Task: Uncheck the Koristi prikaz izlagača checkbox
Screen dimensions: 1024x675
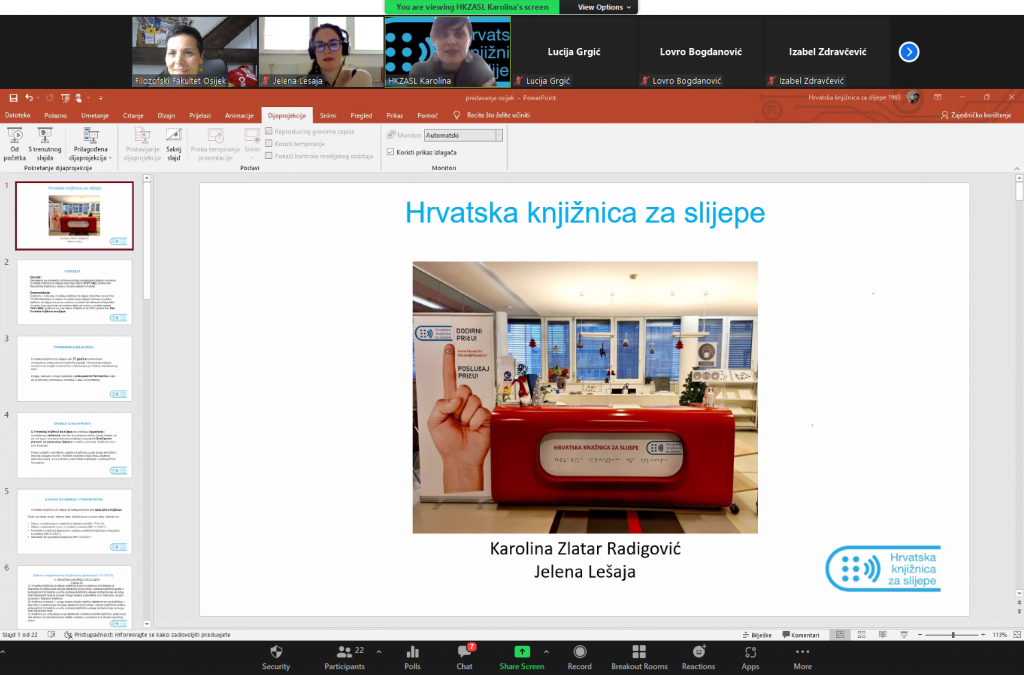Action: 391,152
